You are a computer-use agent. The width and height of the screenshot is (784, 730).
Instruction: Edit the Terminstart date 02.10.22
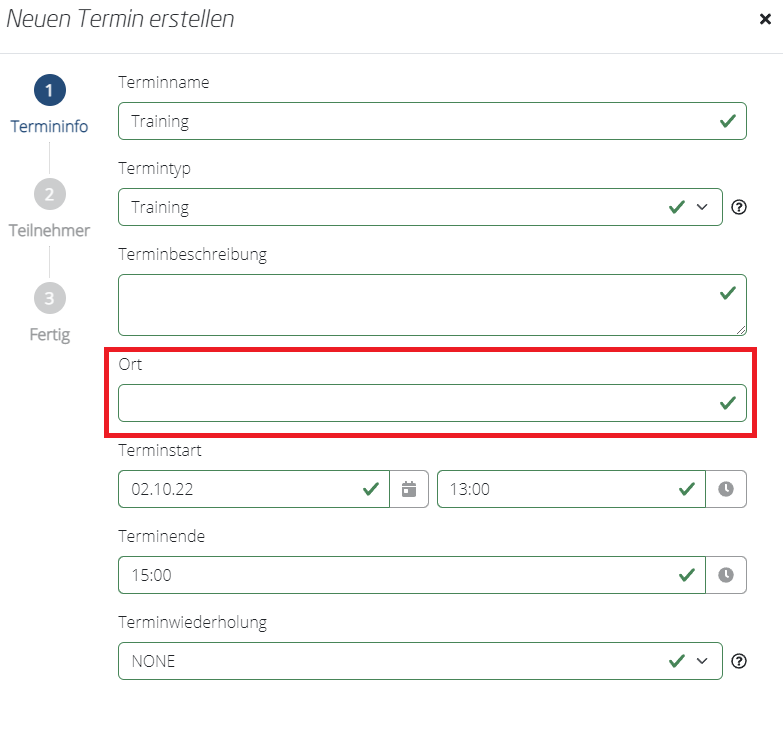(254, 489)
